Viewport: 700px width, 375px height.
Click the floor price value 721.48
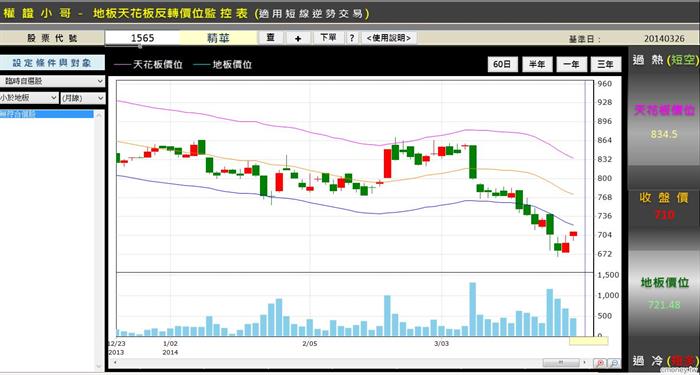point(664,305)
